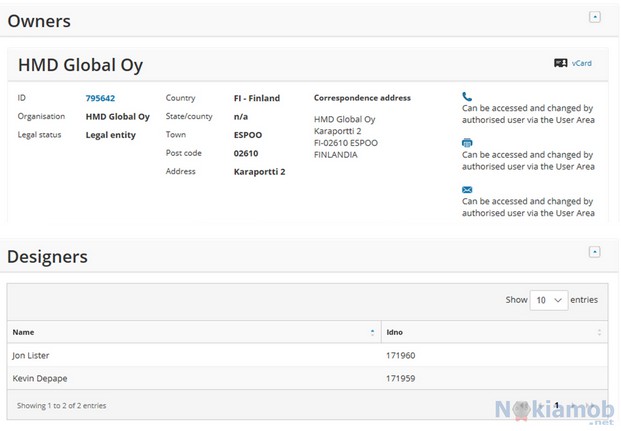Collapse the Owners section
The height and width of the screenshot is (431, 621).
pyautogui.click(x=595, y=17)
